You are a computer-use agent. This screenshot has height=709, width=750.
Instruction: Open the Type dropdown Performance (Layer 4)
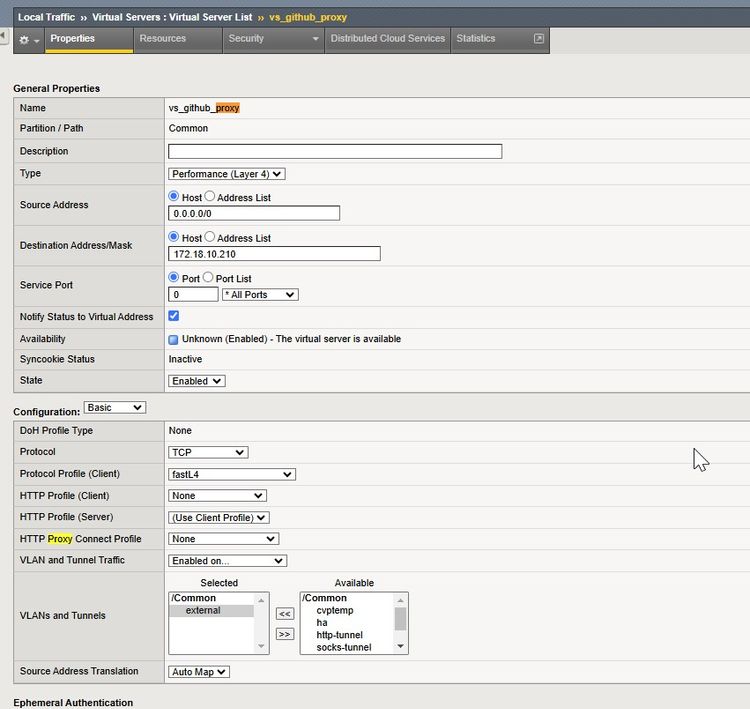coord(227,174)
